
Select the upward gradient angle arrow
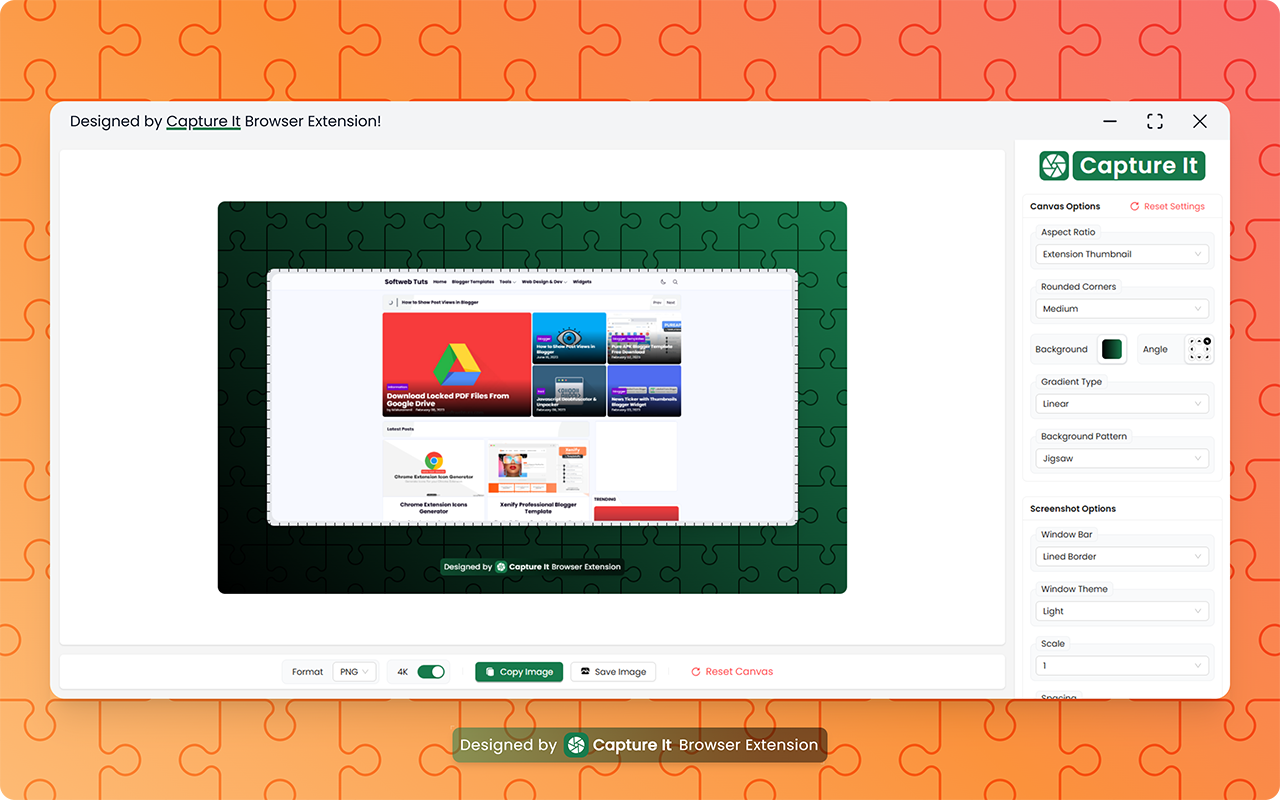1199,341
